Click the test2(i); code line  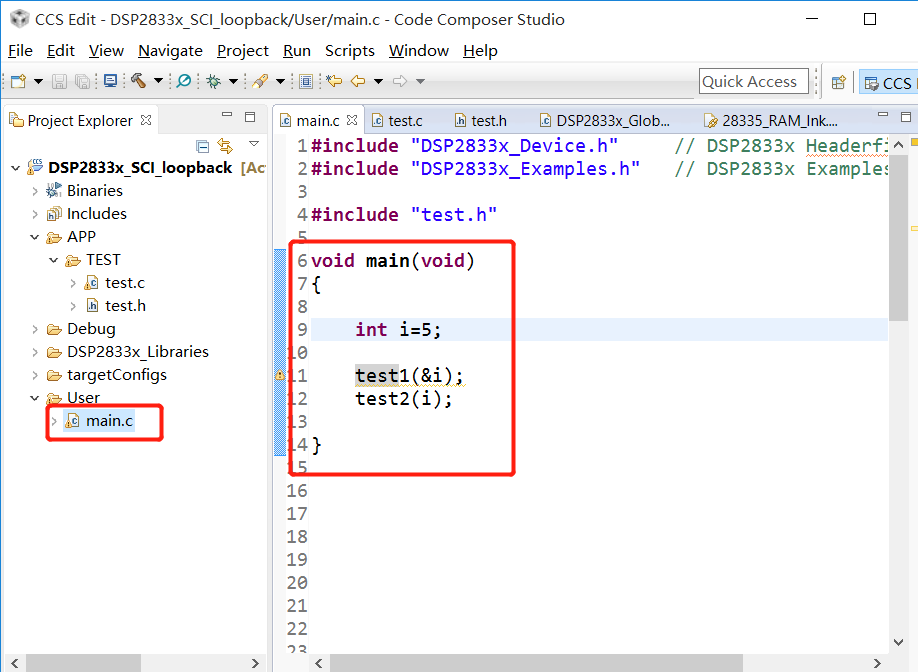click(x=404, y=399)
